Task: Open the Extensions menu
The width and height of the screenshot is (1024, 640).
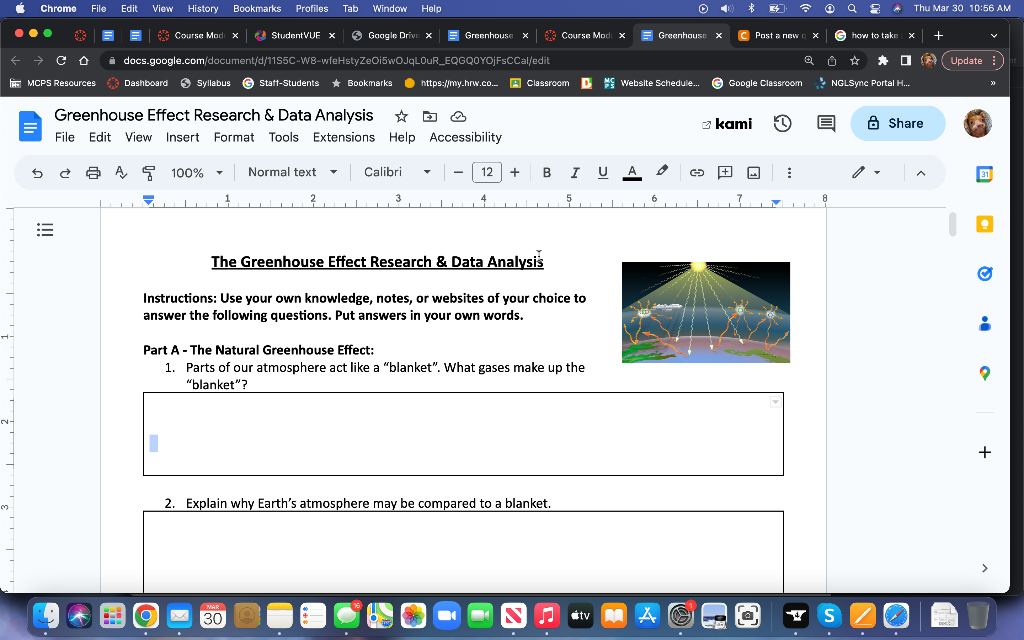Action: pos(344,137)
